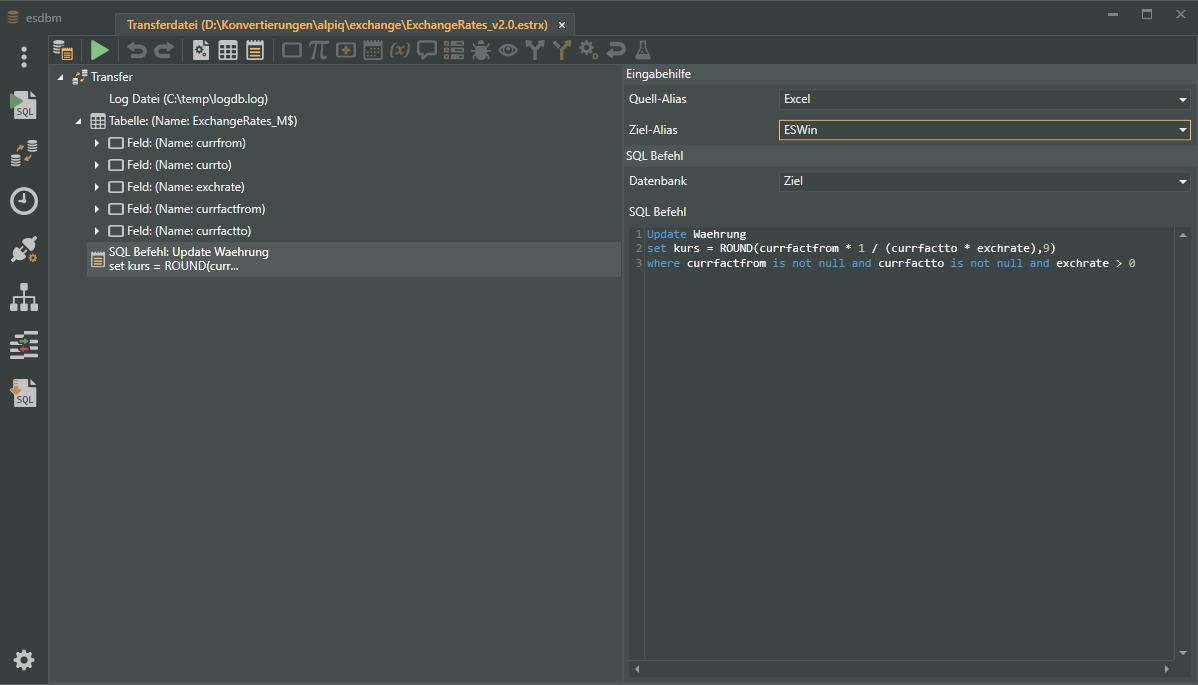
Task: Open settings via the gear icon
Action: [24, 660]
